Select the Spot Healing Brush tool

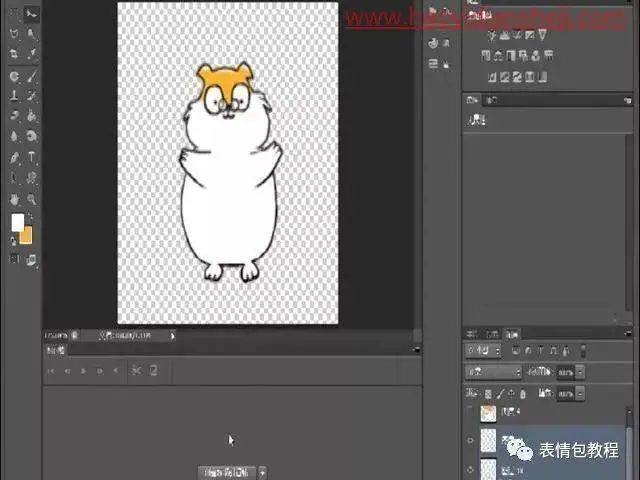point(14,76)
